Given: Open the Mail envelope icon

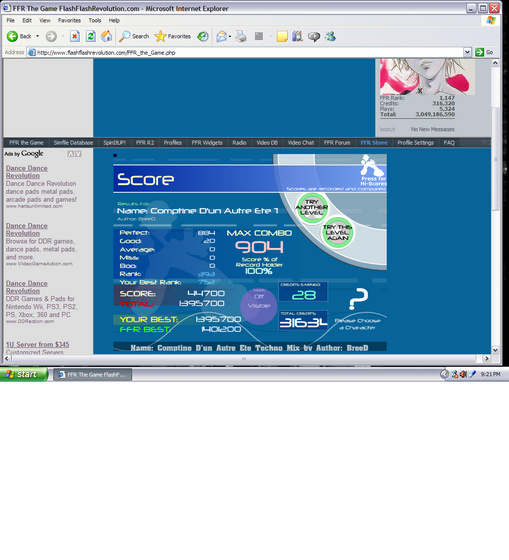Looking at the screenshot, I should pos(221,36).
